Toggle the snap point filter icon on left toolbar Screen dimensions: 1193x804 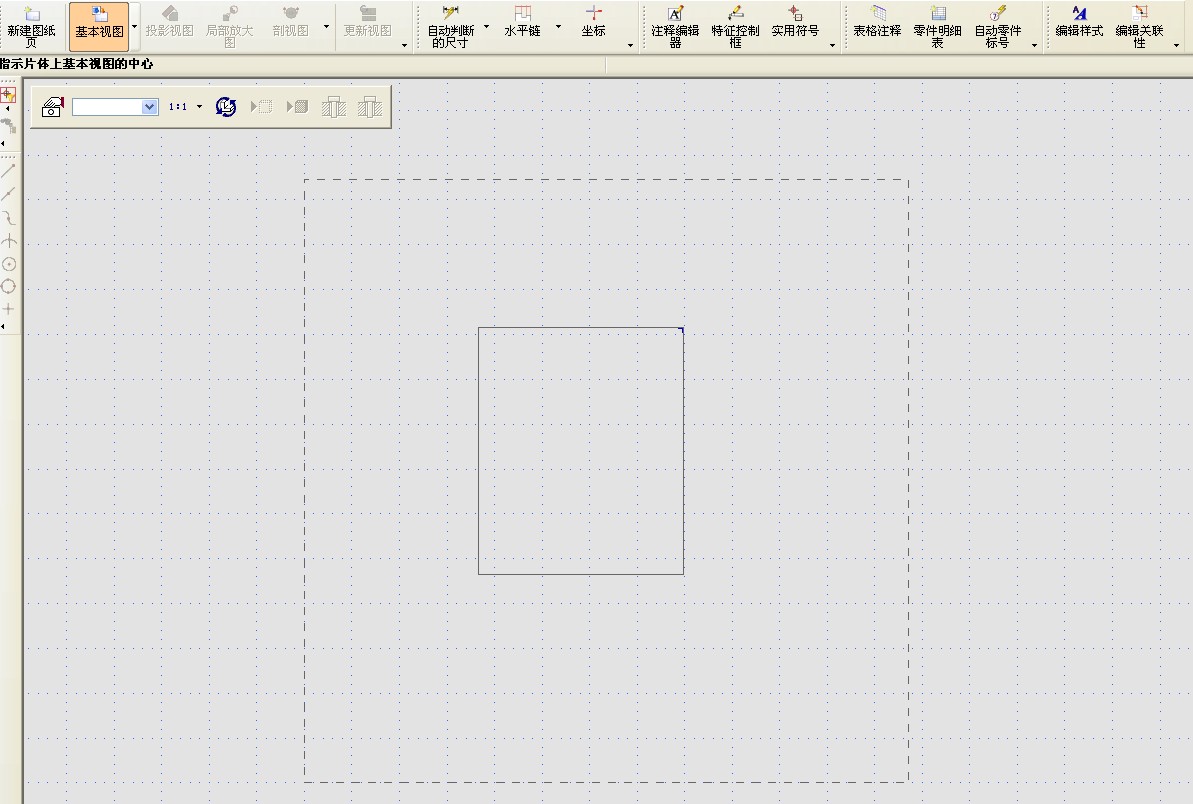8,95
